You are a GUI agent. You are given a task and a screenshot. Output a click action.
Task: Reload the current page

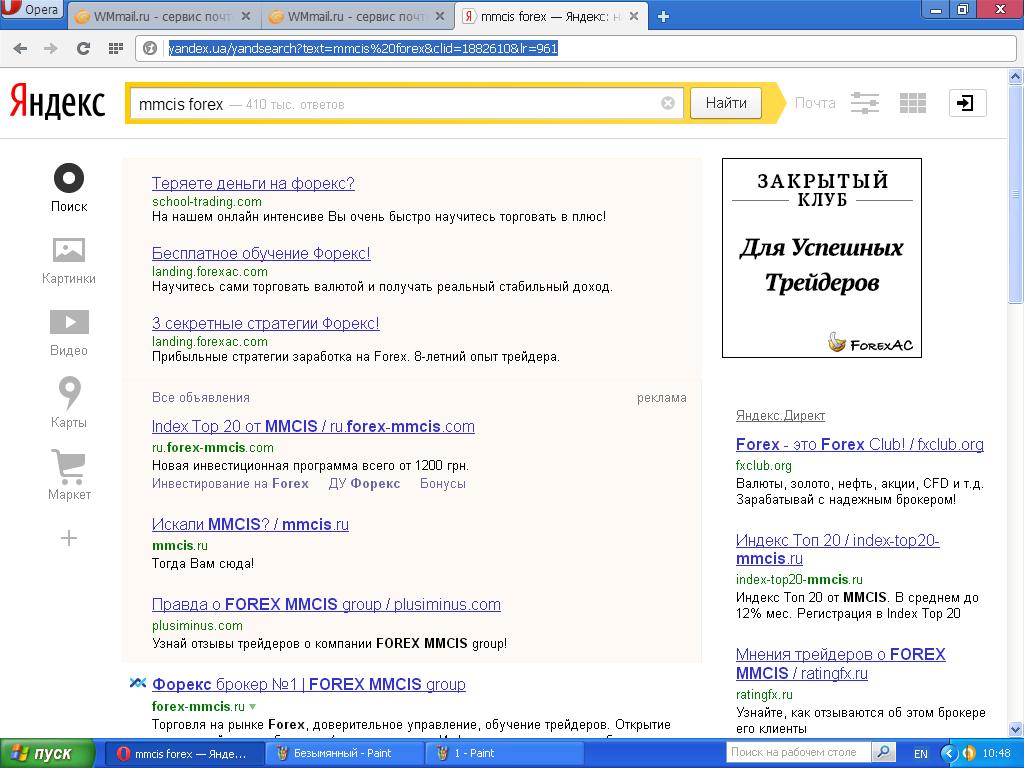(x=83, y=48)
